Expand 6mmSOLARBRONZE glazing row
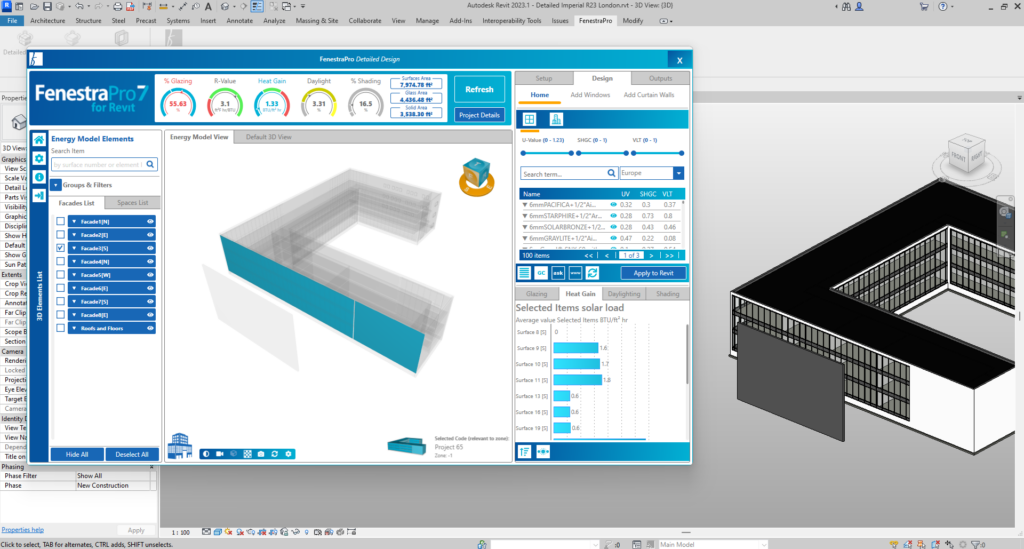 pyautogui.click(x=524, y=227)
